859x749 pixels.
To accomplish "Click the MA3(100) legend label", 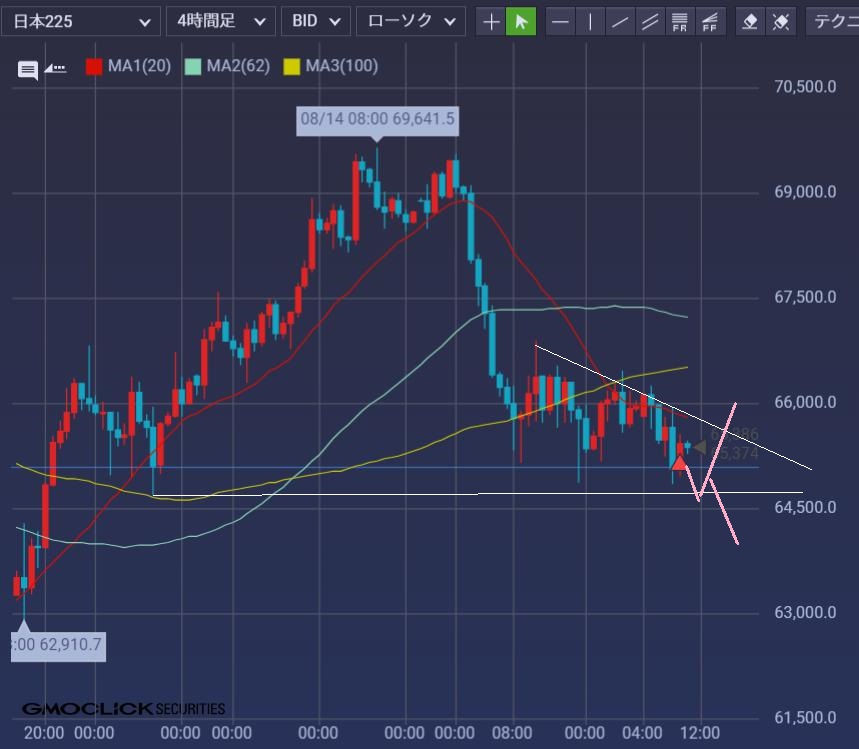I will click(342, 66).
